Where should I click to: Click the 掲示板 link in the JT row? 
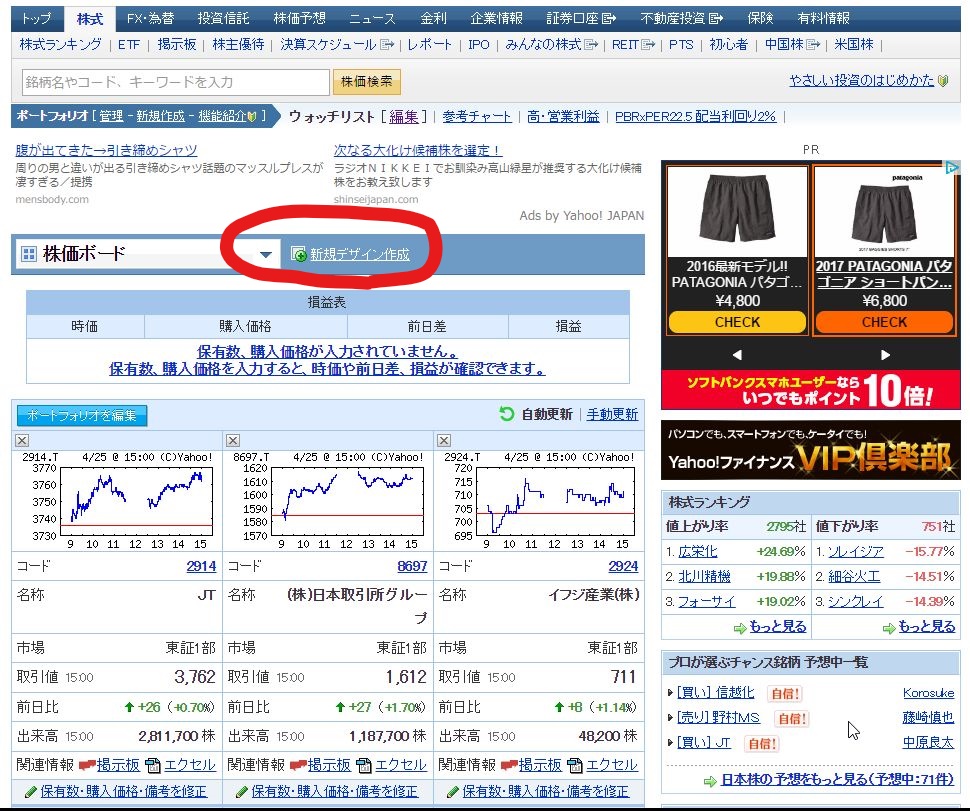click(x=118, y=765)
